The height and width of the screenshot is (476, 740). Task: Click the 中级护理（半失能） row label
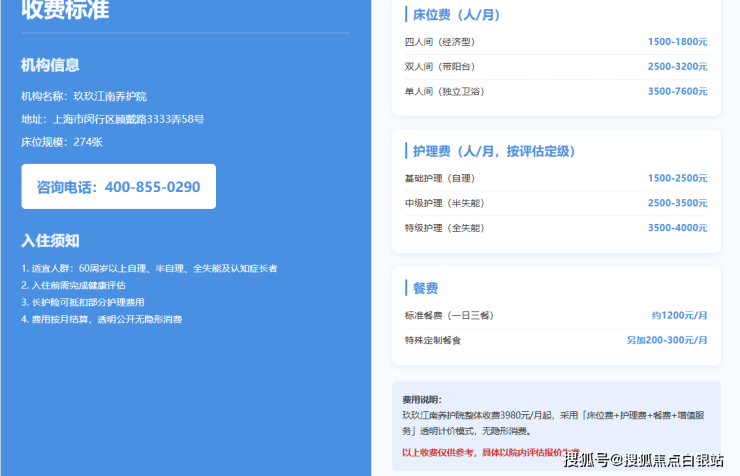(444, 203)
